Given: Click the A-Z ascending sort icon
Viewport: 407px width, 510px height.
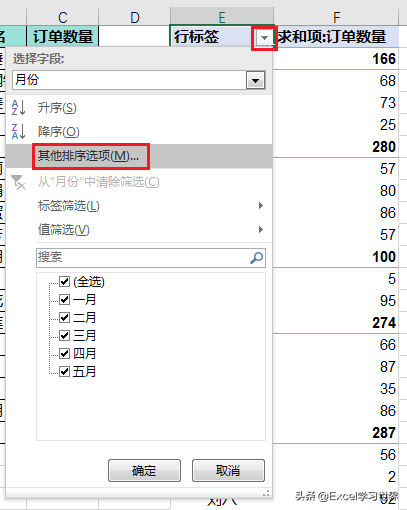Looking at the screenshot, I should click(18, 108).
